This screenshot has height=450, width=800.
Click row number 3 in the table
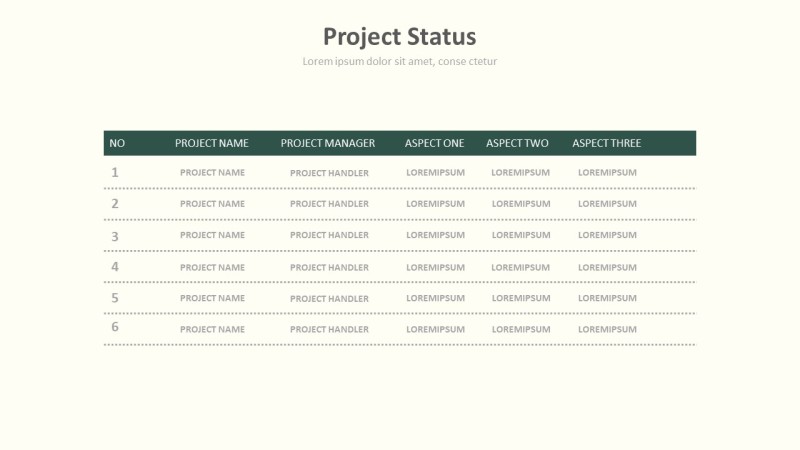click(115, 236)
